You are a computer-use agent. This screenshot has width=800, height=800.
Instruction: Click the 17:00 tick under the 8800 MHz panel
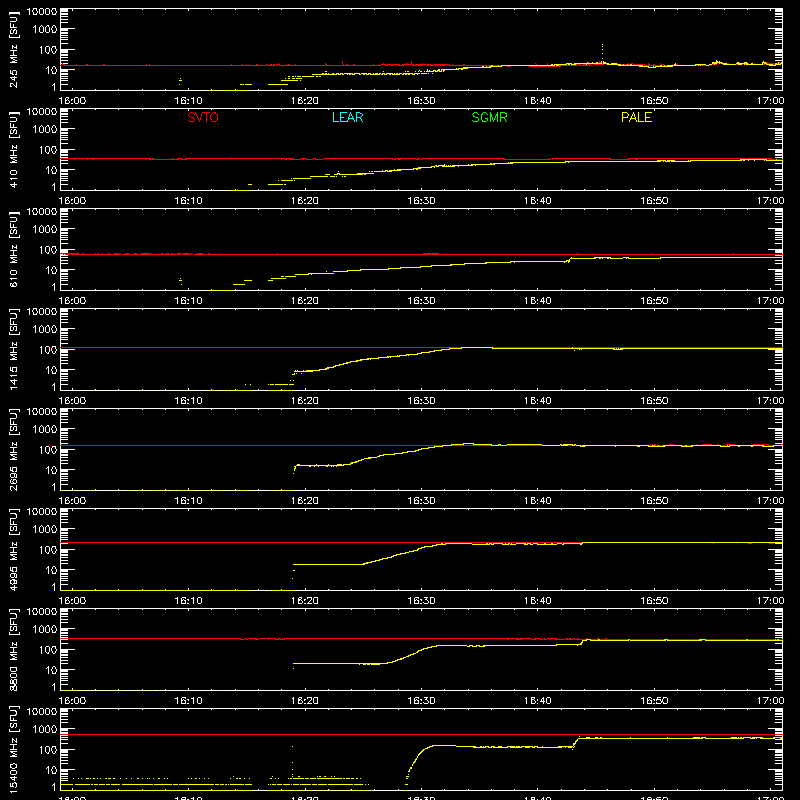(770, 701)
